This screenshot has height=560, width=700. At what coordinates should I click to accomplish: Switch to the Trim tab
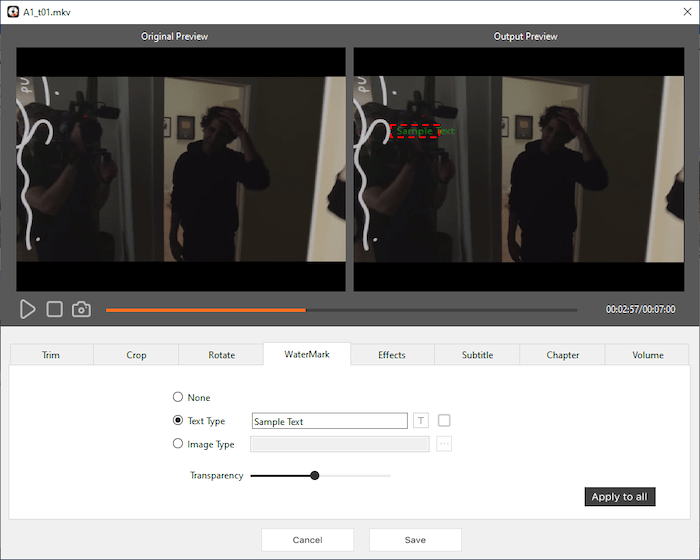pos(51,355)
